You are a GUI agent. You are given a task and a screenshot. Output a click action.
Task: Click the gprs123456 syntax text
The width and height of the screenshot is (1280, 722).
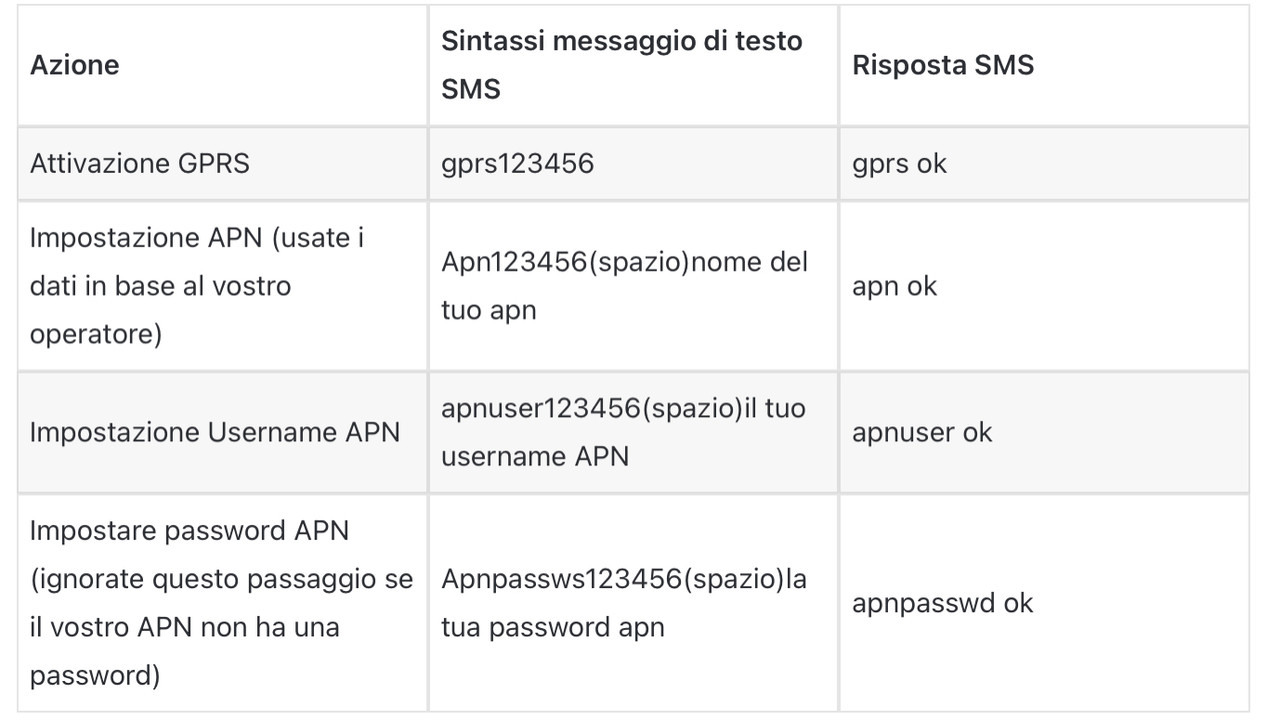click(x=517, y=163)
